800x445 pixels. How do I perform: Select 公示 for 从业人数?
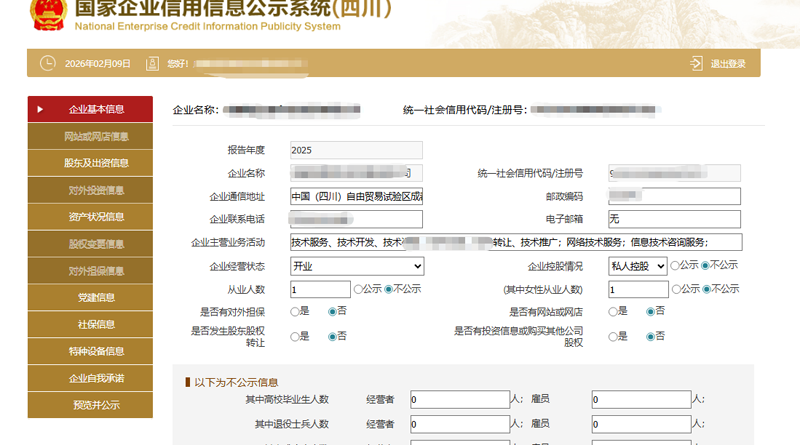pos(358,289)
